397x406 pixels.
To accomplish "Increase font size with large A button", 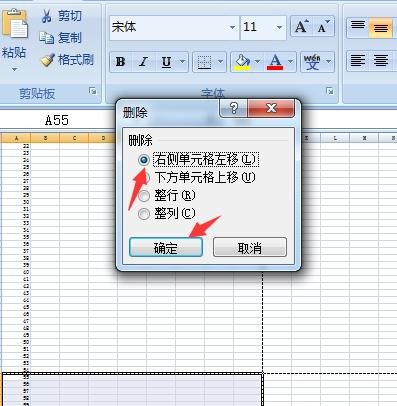I will (x=302, y=27).
